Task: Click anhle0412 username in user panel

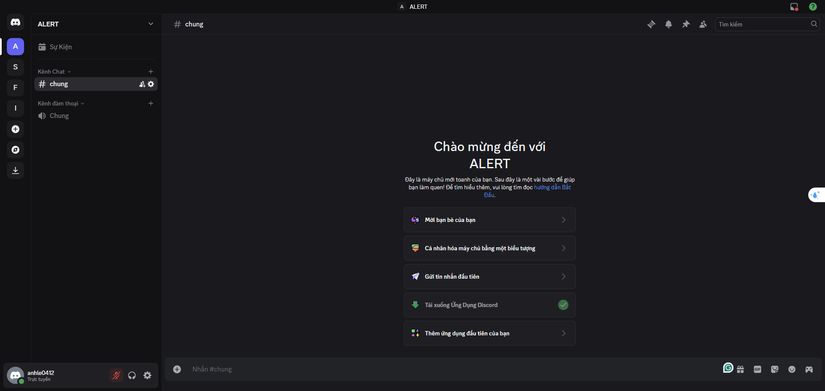Action: pyautogui.click(x=41, y=373)
